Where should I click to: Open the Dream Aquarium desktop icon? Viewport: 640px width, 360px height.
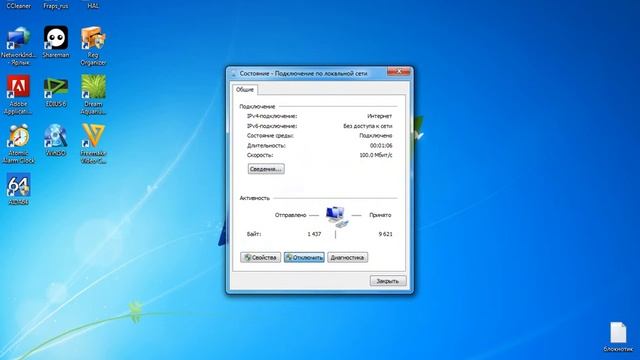point(93,95)
